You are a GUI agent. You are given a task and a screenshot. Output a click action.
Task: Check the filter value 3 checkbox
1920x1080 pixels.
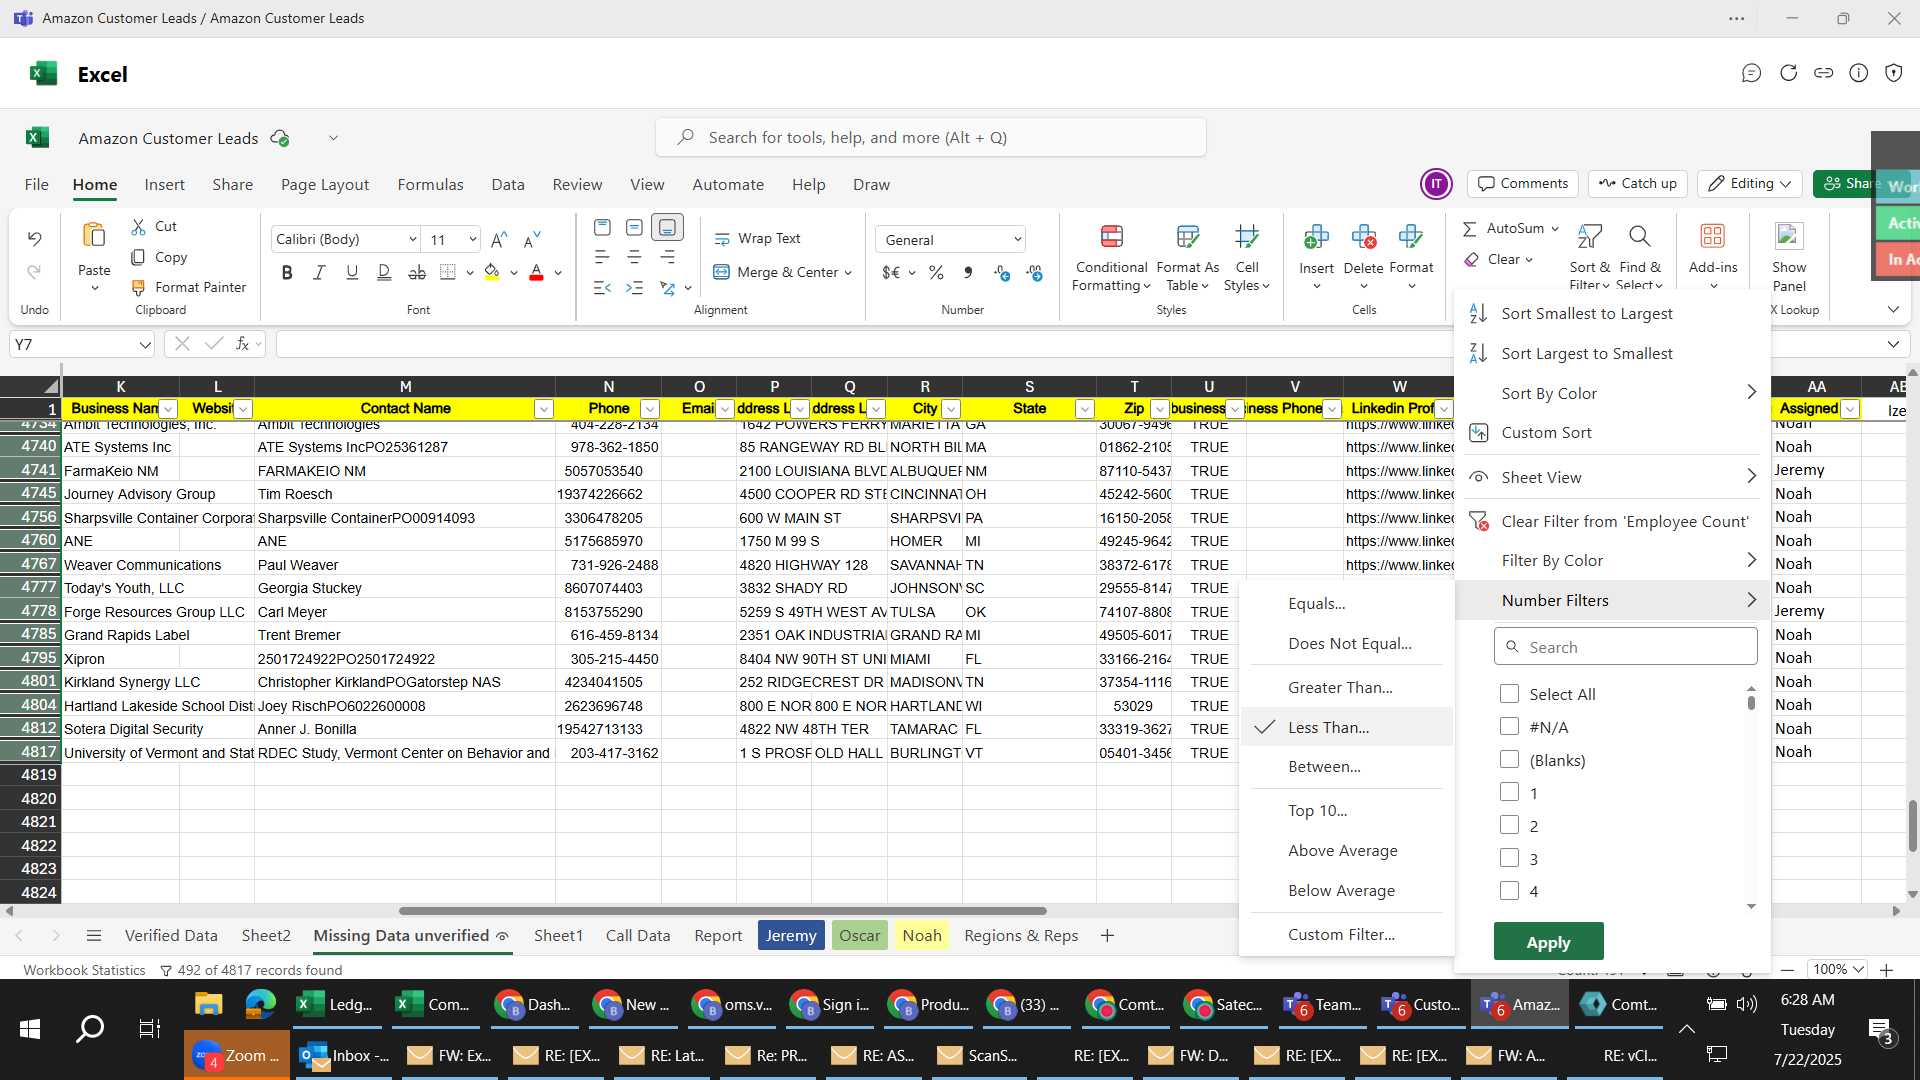click(1509, 859)
